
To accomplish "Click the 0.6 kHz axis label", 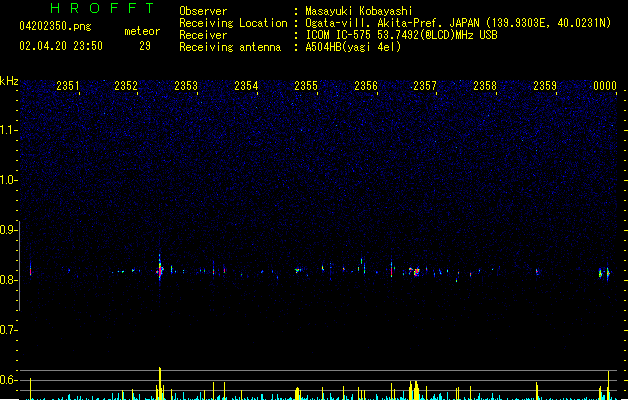I will pos(8,380).
